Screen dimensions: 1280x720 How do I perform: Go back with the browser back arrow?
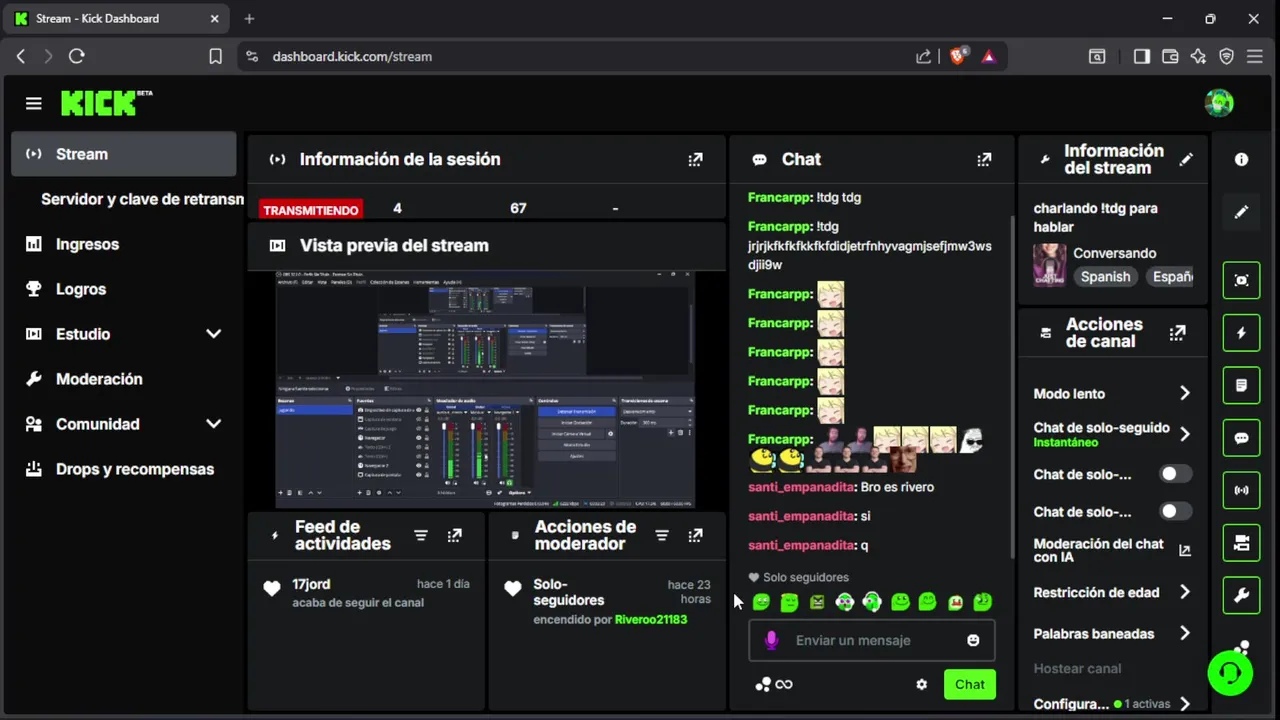pos(21,56)
